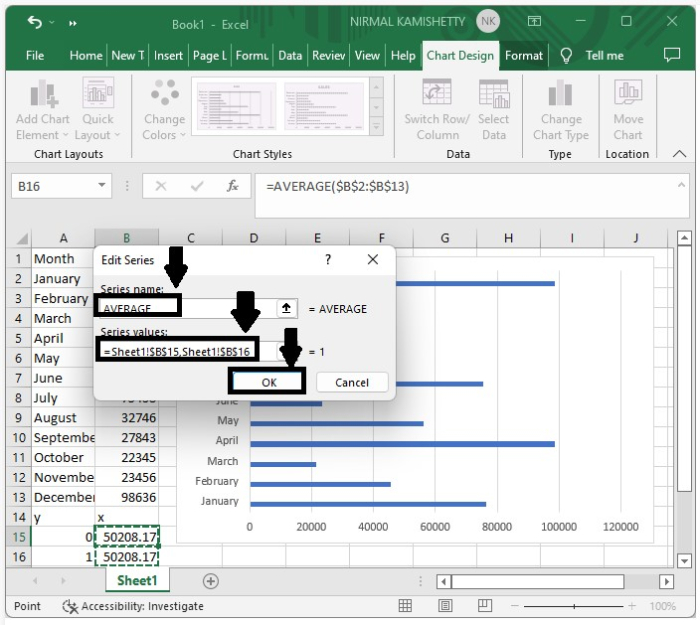
Task: Open the Help tab
Action: tap(403, 55)
